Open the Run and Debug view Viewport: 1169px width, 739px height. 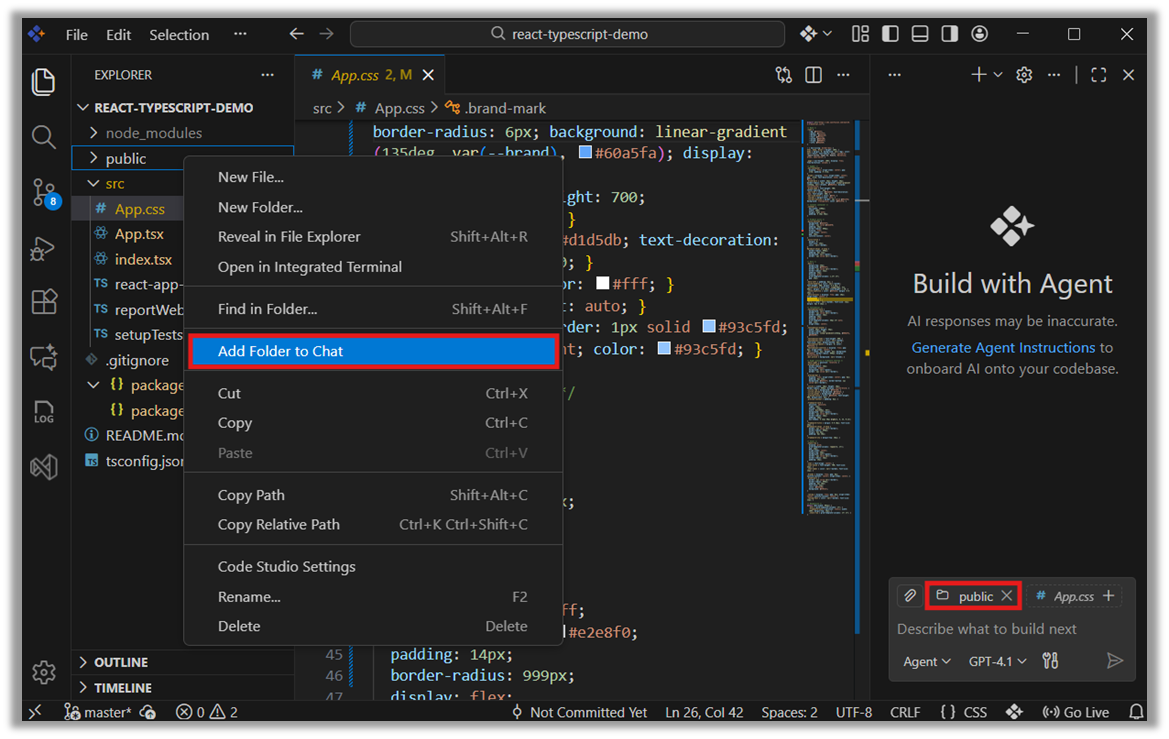coord(43,247)
